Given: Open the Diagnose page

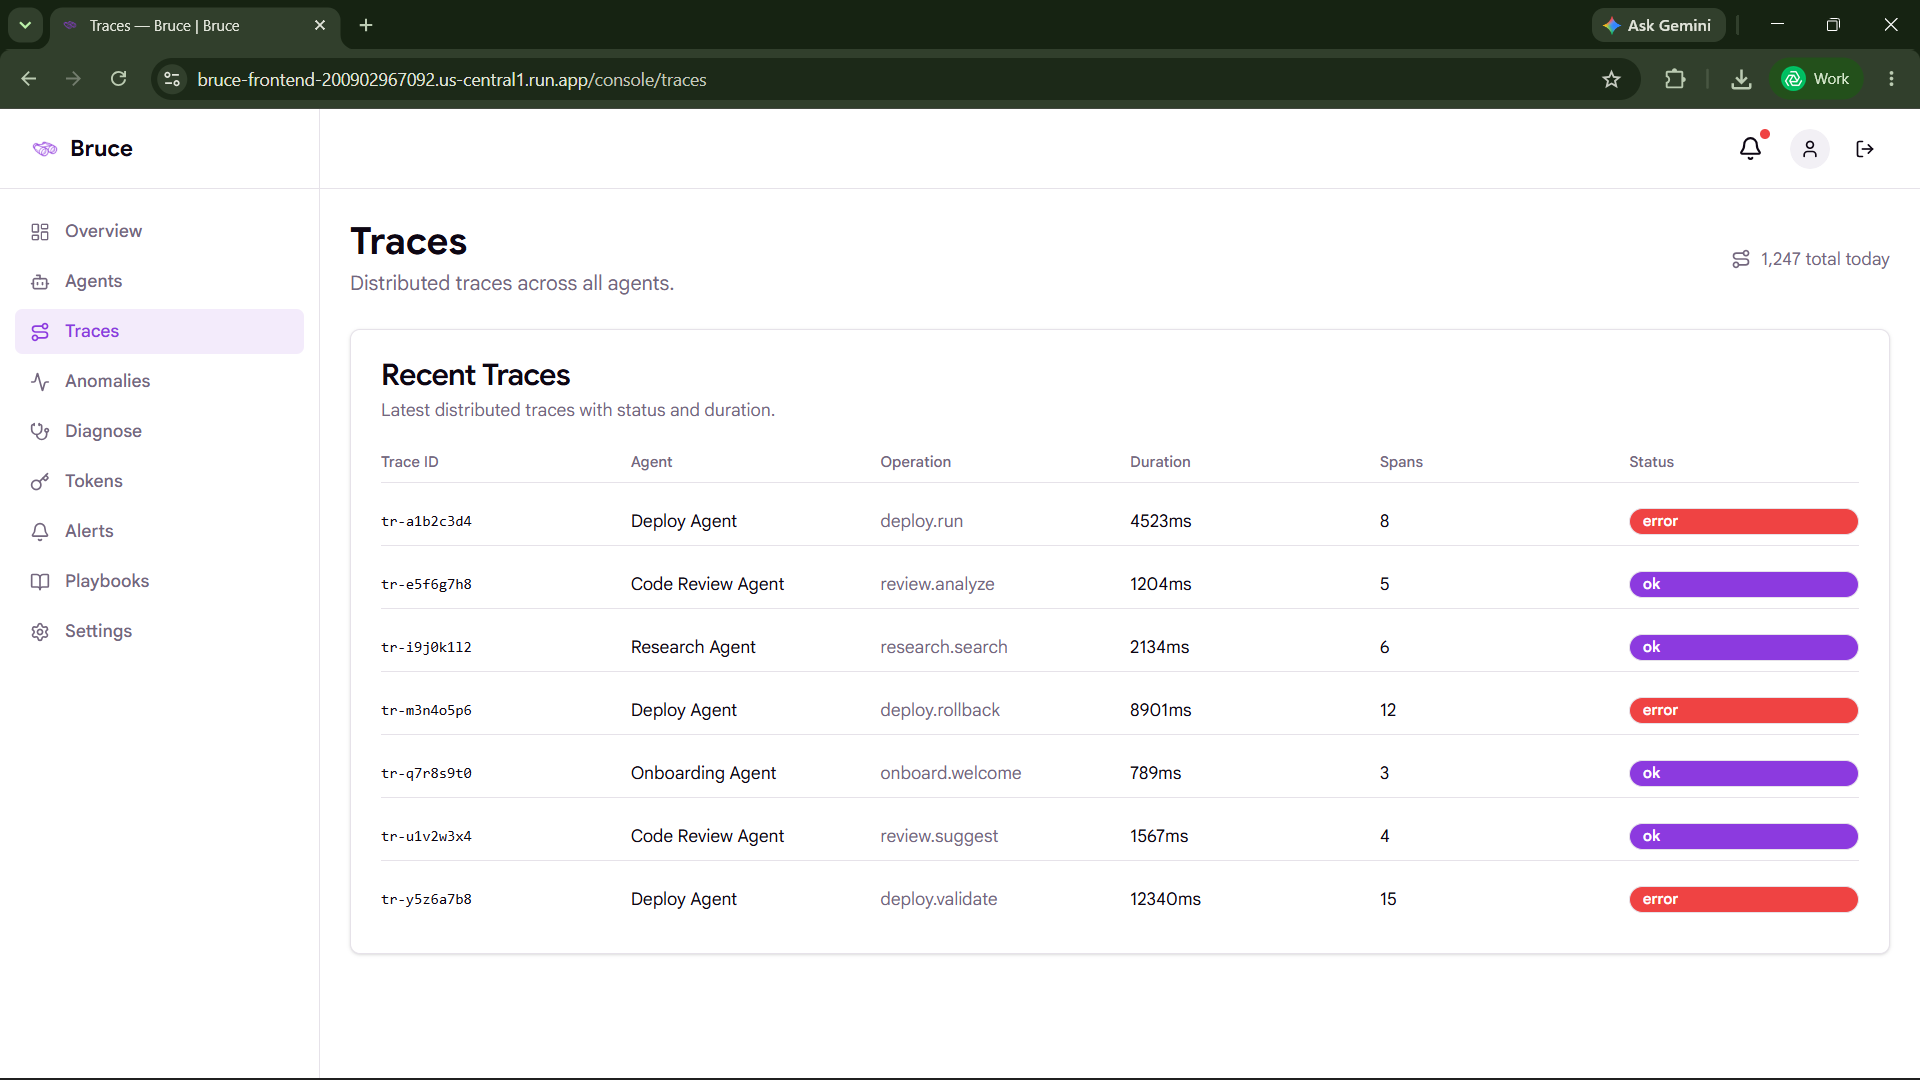Looking at the screenshot, I should pos(159,431).
